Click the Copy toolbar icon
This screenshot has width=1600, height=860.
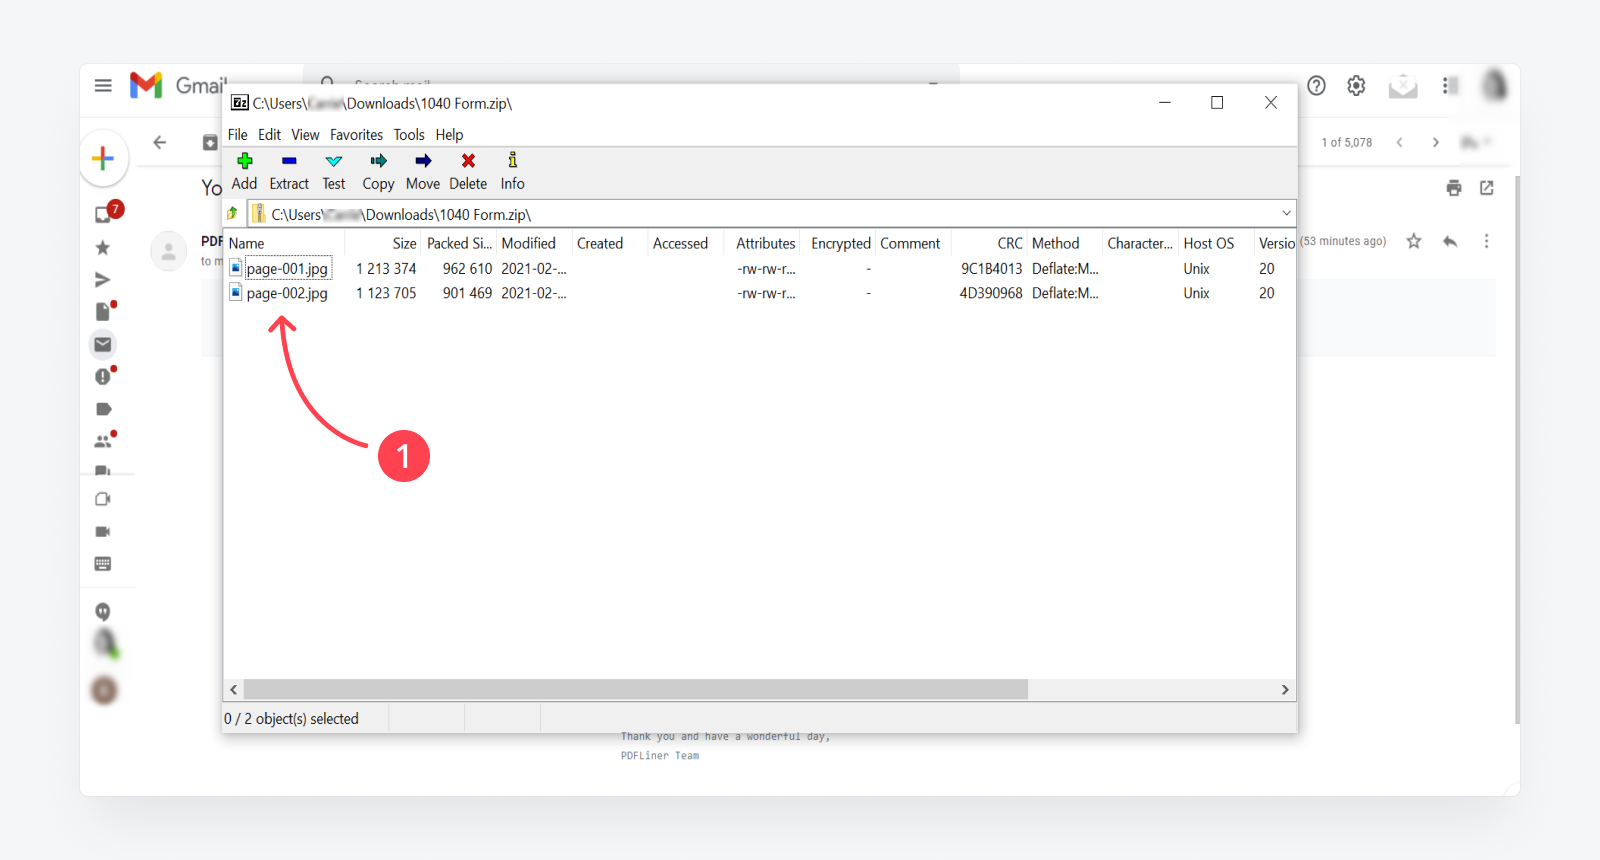378,161
